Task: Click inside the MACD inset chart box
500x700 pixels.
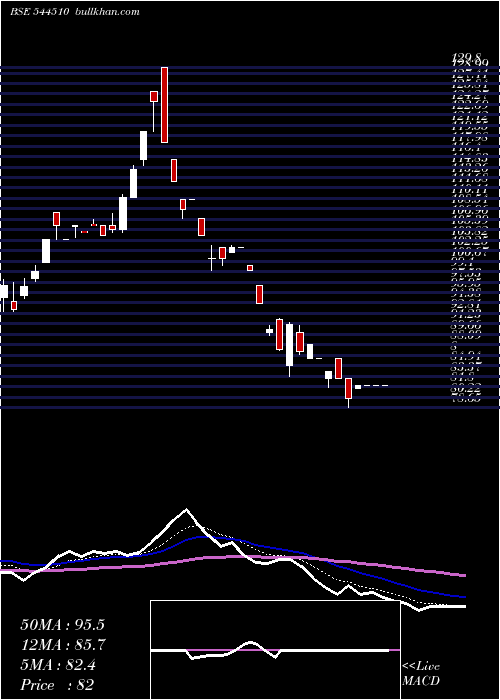Action: pos(275,650)
